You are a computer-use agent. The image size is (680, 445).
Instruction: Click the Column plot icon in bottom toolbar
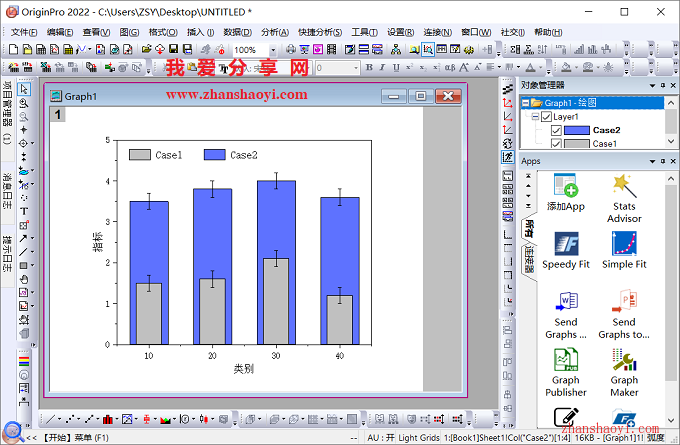pos(108,419)
